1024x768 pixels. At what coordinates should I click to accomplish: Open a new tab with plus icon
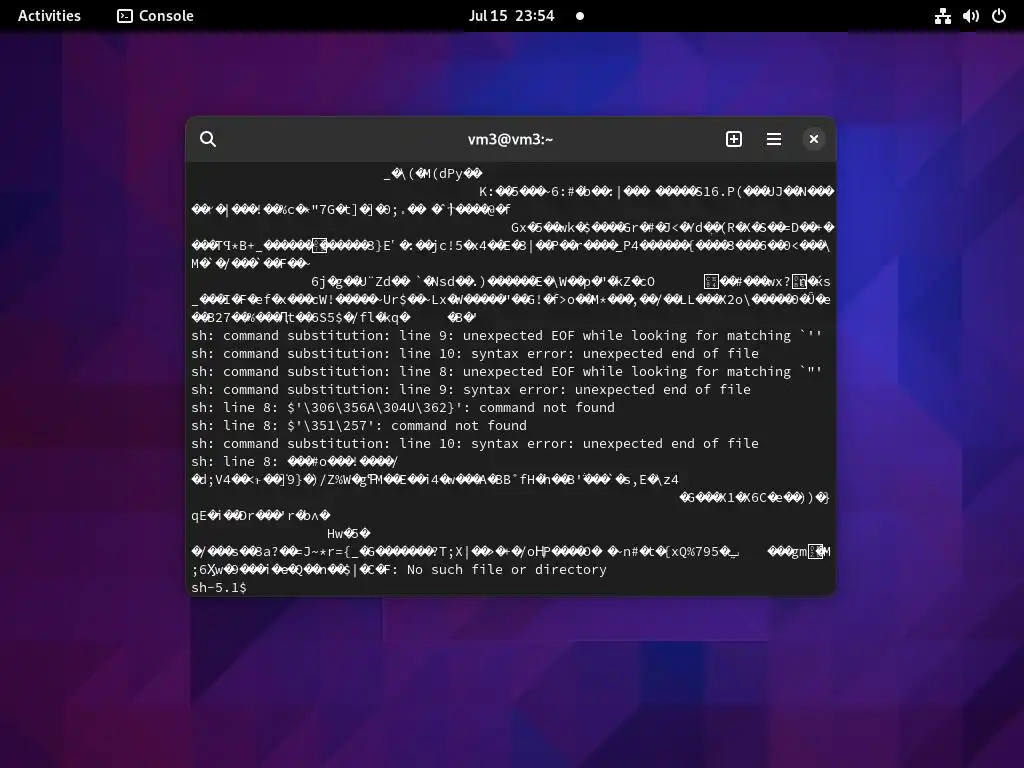tap(733, 139)
